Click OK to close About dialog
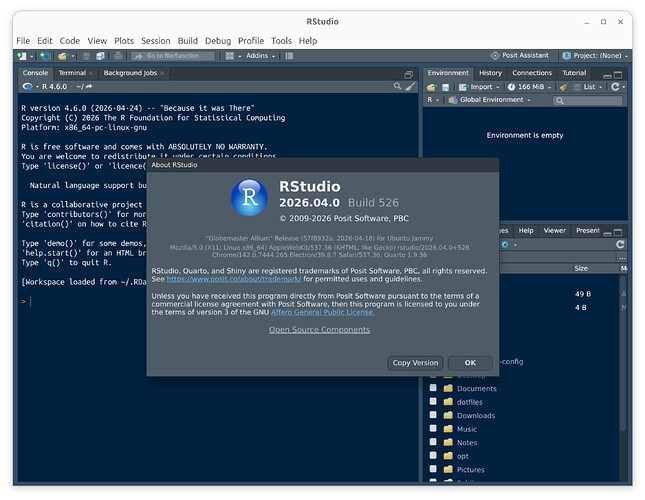This screenshot has height=500, width=645. point(470,363)
